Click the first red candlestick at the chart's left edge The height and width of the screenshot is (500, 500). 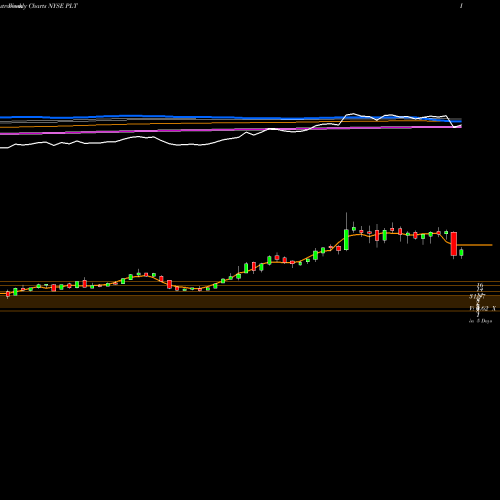click(x=8, y=294)
